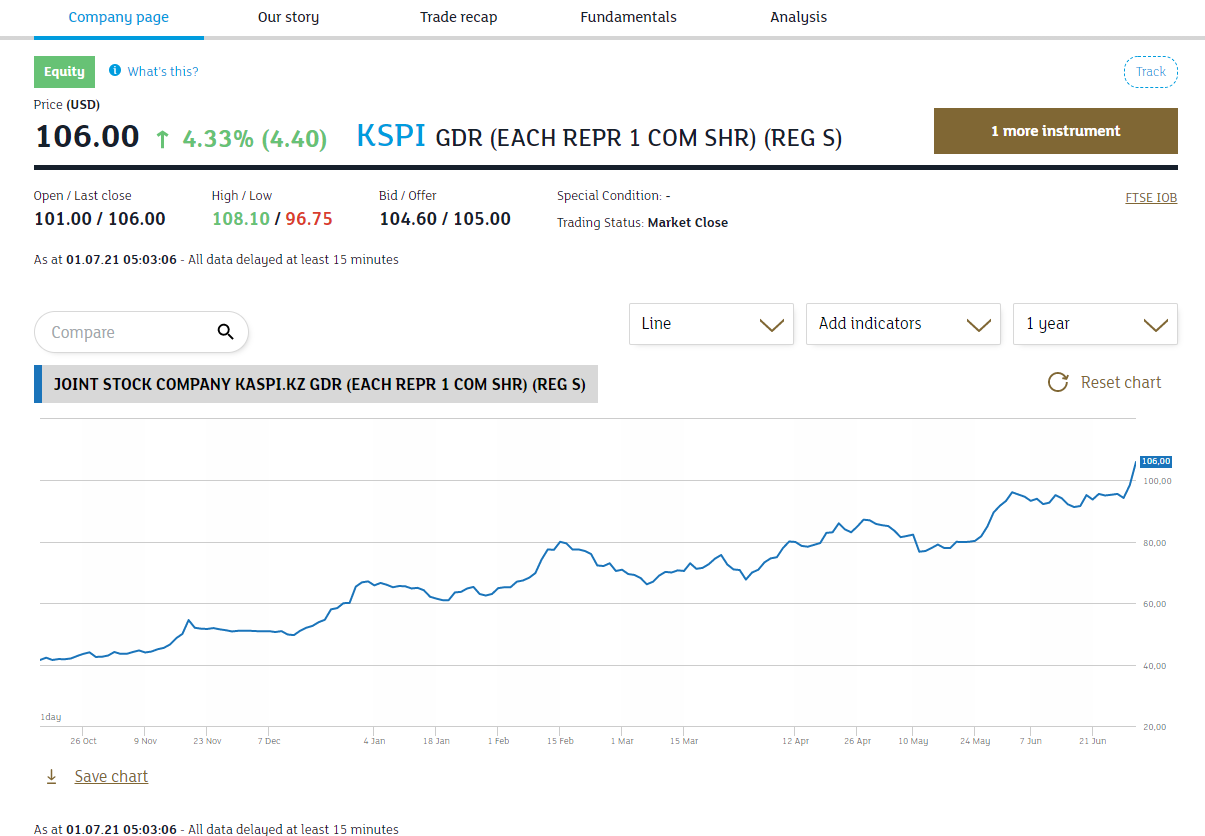
Task: Open the Analysis tab
Action: pyautogui.click(x=799, y=17)
